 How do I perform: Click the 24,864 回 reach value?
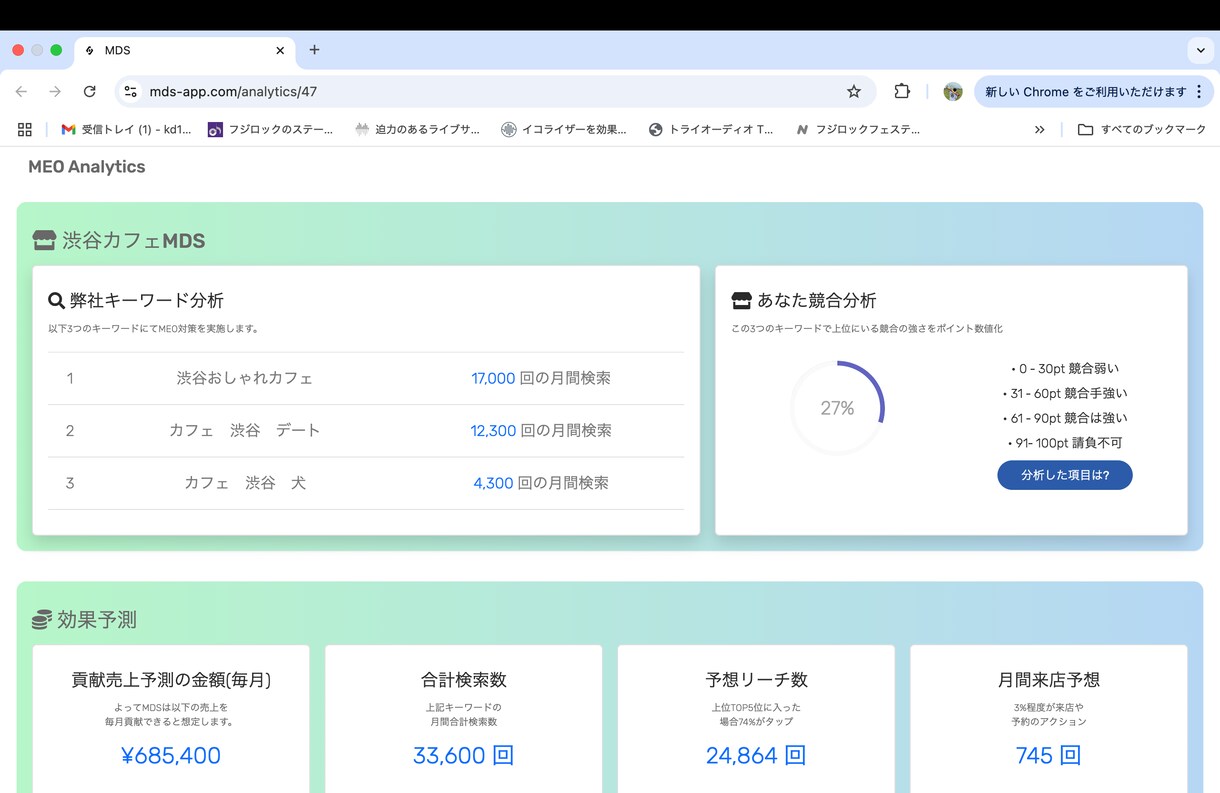[756, 755]
